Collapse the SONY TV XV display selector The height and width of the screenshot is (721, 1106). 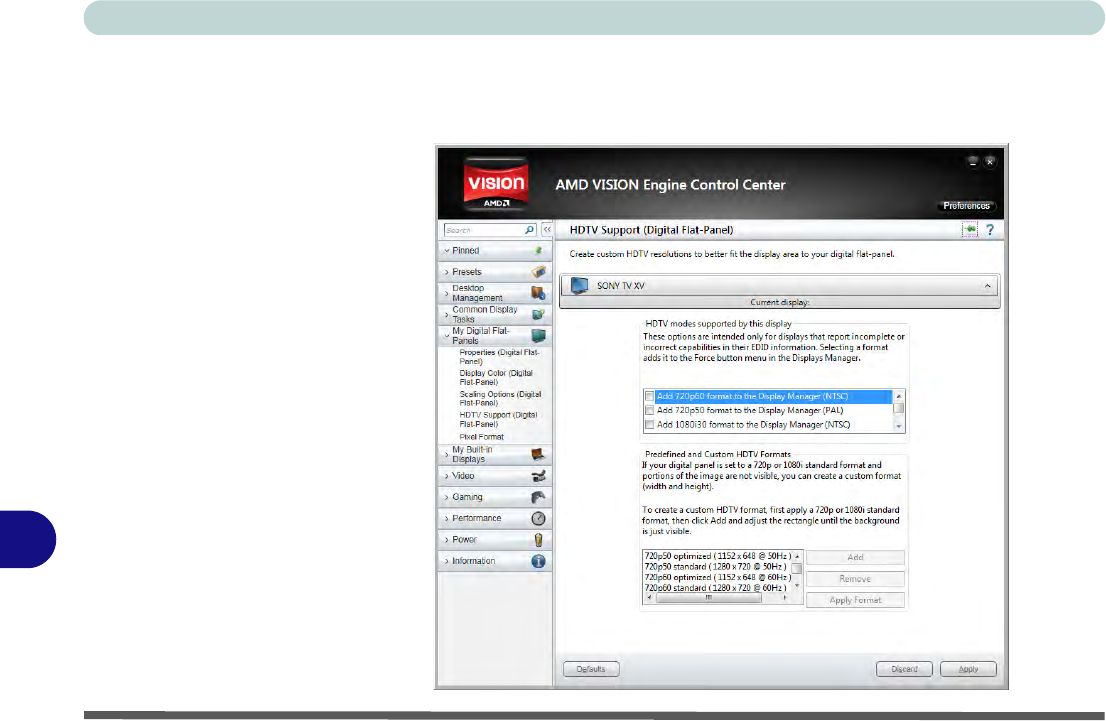coord(987,286)
